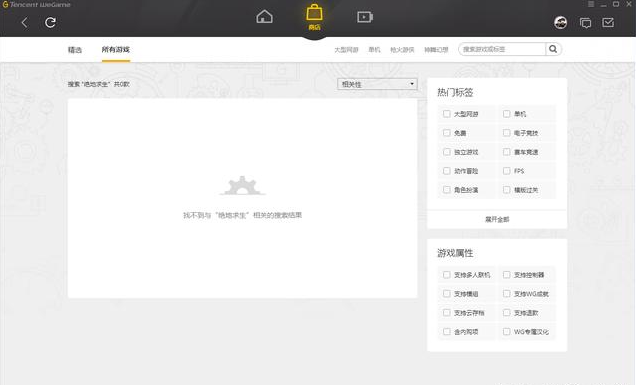This screenshot has width=636, height=385.
Task: Enable 支持WG成就 attribute filter
Action: pos(507,293)
